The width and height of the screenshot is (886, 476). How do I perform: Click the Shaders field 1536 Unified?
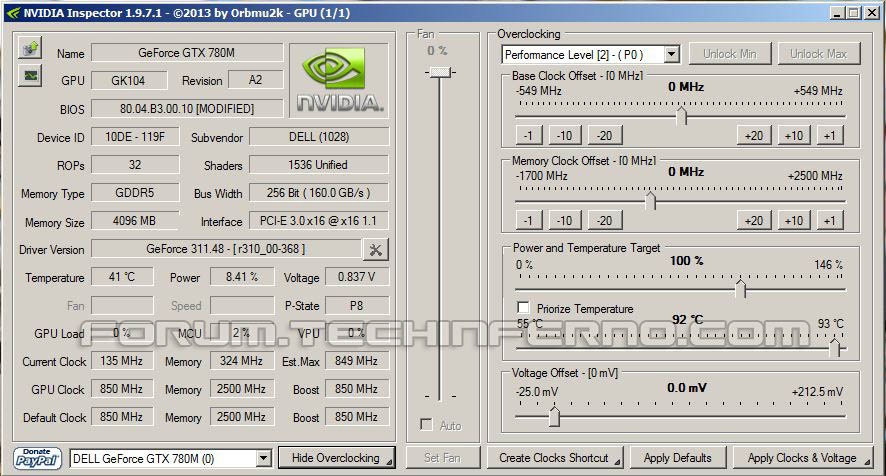tap(319, 165)
